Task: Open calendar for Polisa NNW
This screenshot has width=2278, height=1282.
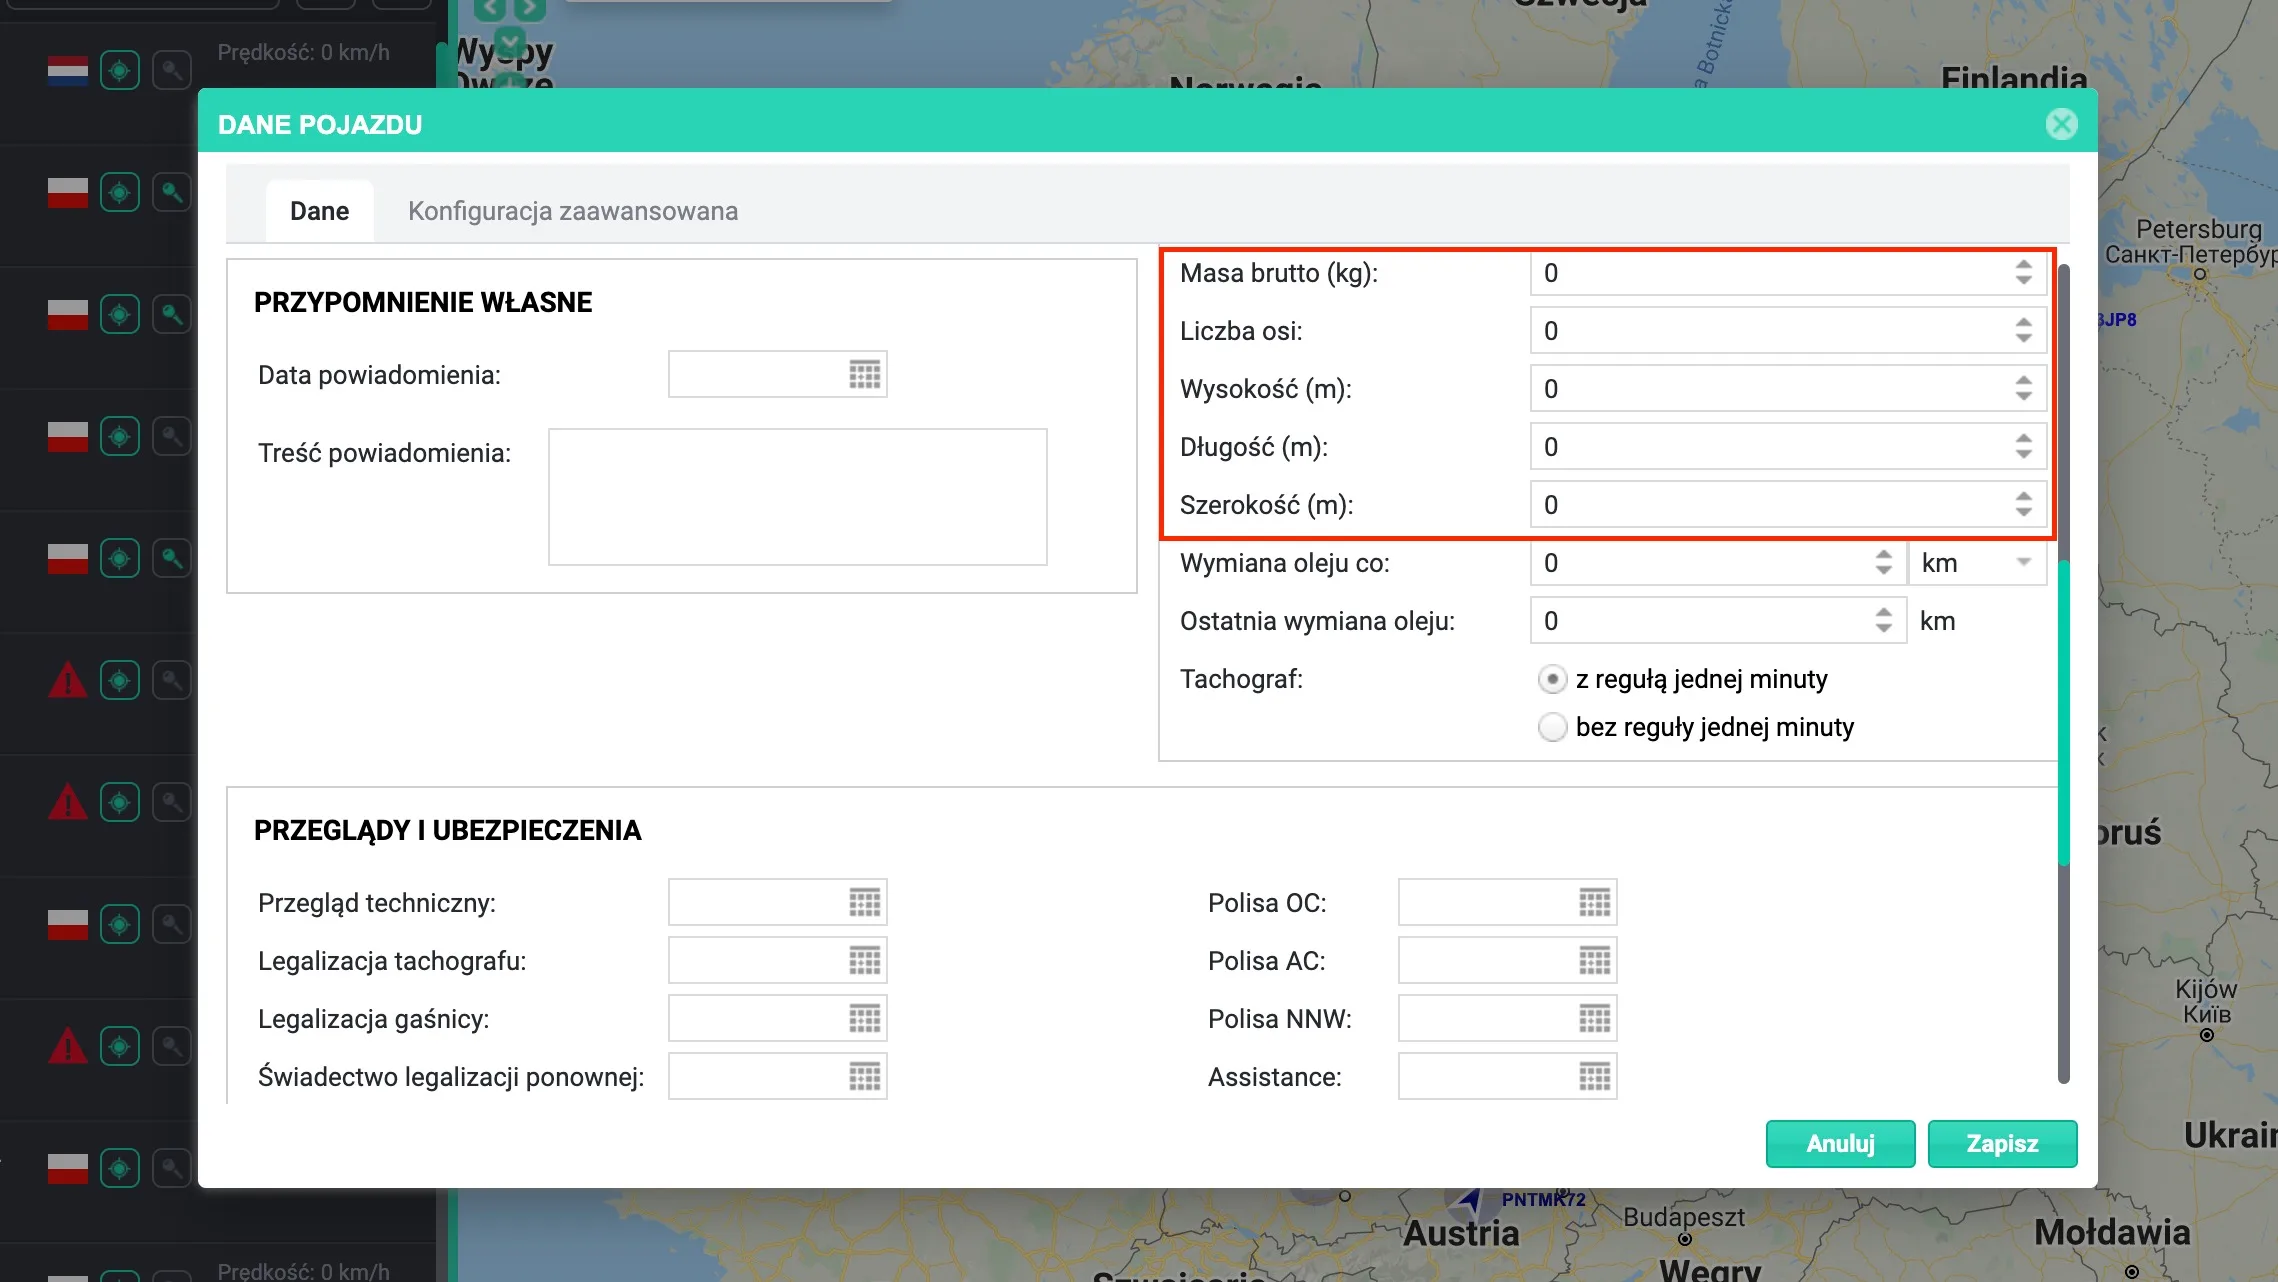Action: [x=1595, y=1019]
